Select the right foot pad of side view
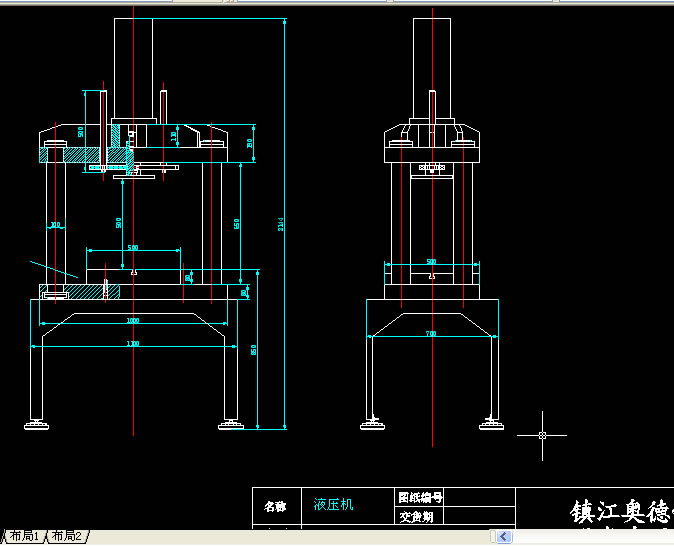This screenshot has height=546, width=674. click(x=491, y=424)
